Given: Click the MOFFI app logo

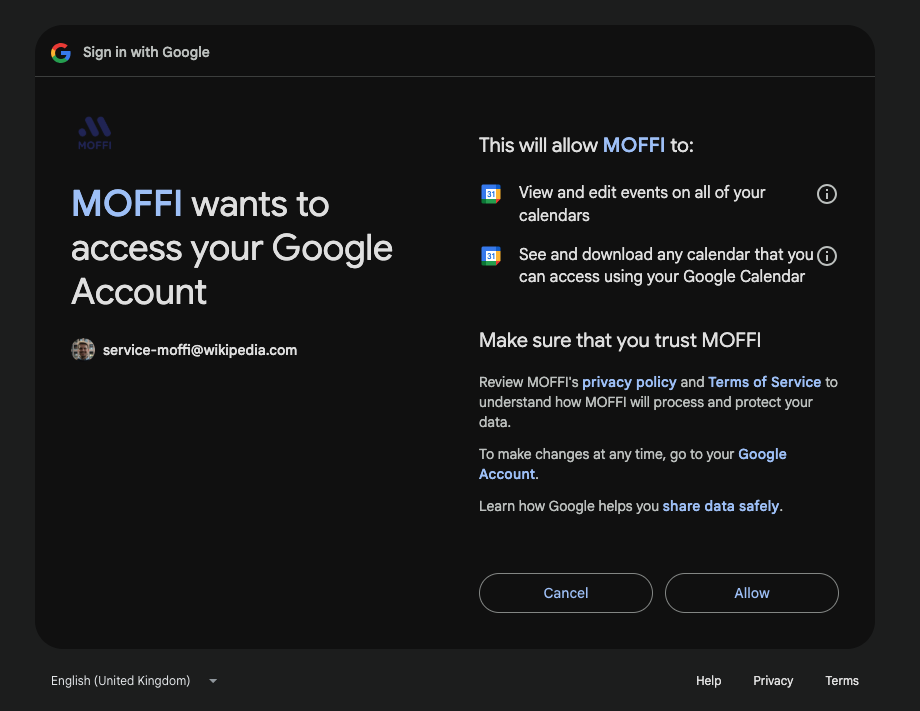Looking at the screenshot, I should (94, 133).
